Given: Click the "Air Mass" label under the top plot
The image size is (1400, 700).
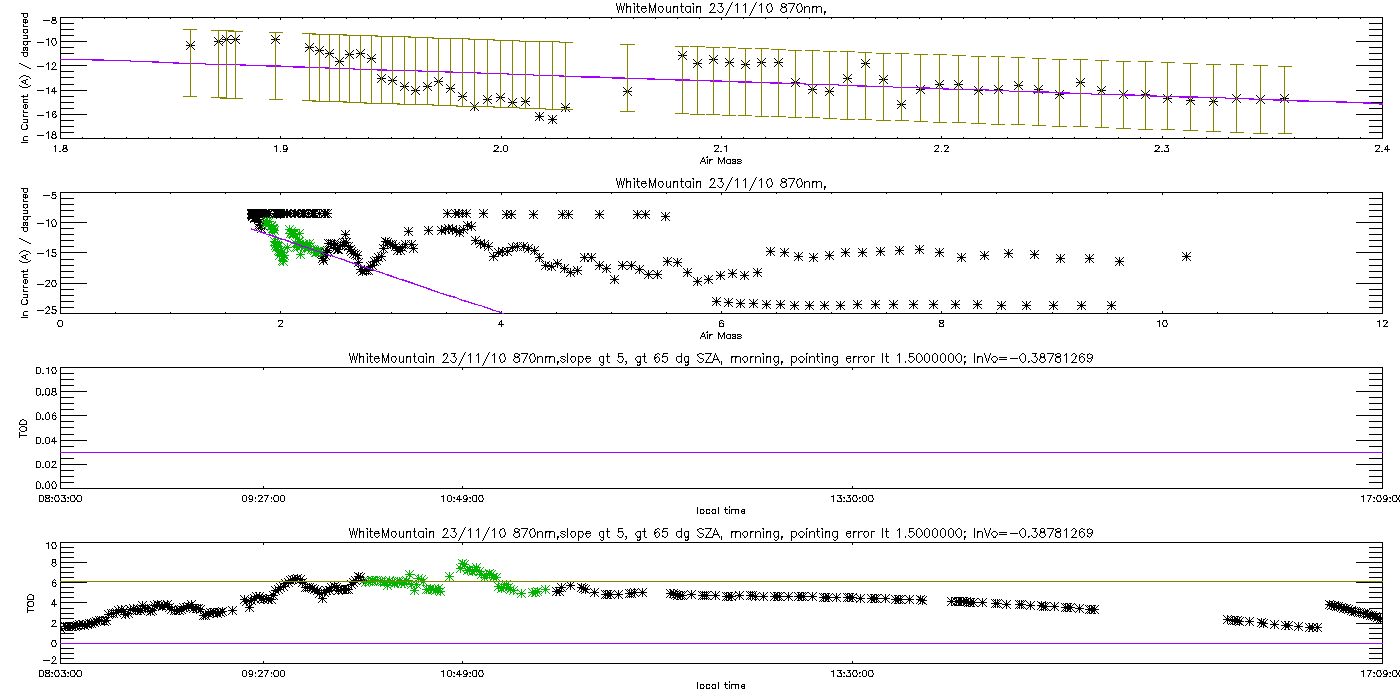Looking at the screenshot, I should click(x=720, y=160).
